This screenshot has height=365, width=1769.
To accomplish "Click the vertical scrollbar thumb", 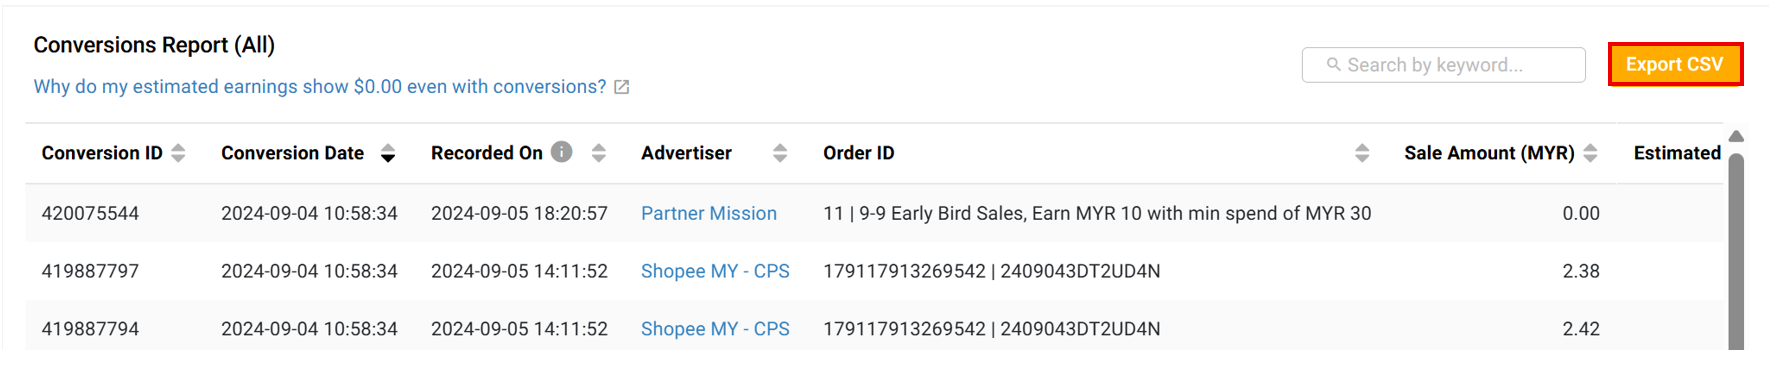I will [x=1736, y=250].
